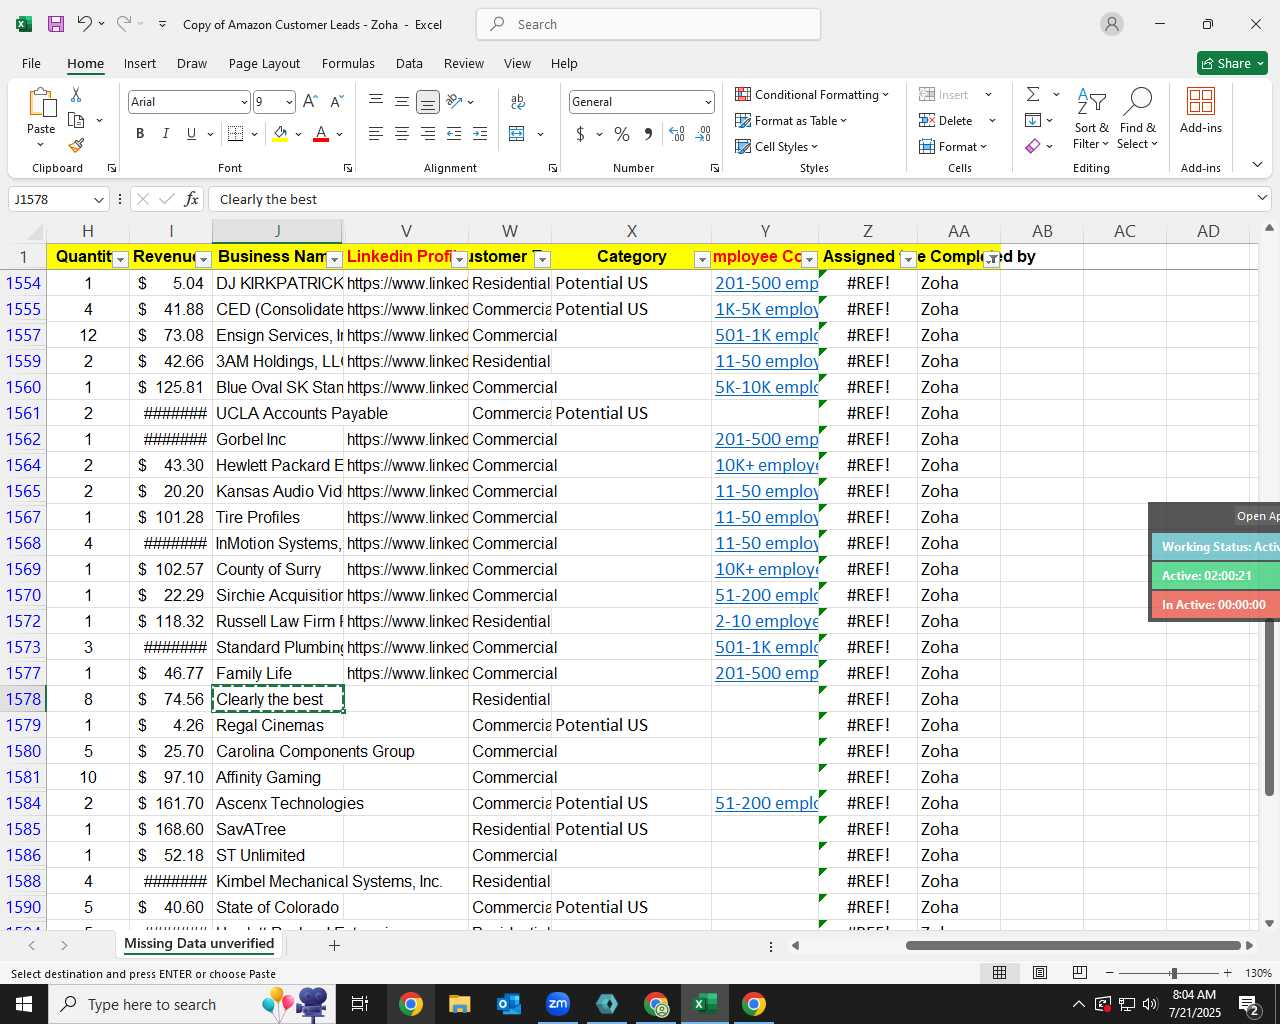This screenshot has width=1280, height=1024.
Task: Click the Format cells button
Action: (x=953, y=146)
